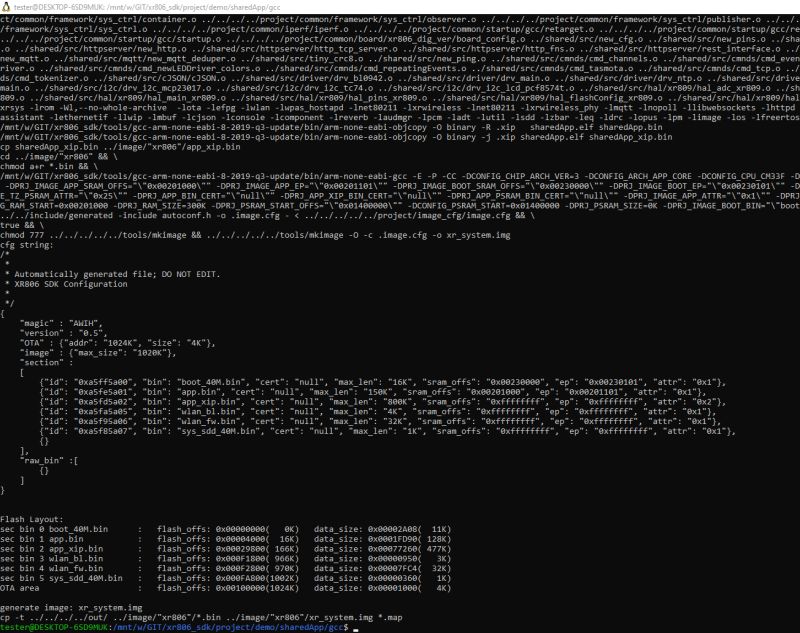The height and width of the screenshot is (633, 800).
Task: Click the 'cfg string:' line
Action: (27, 245)
